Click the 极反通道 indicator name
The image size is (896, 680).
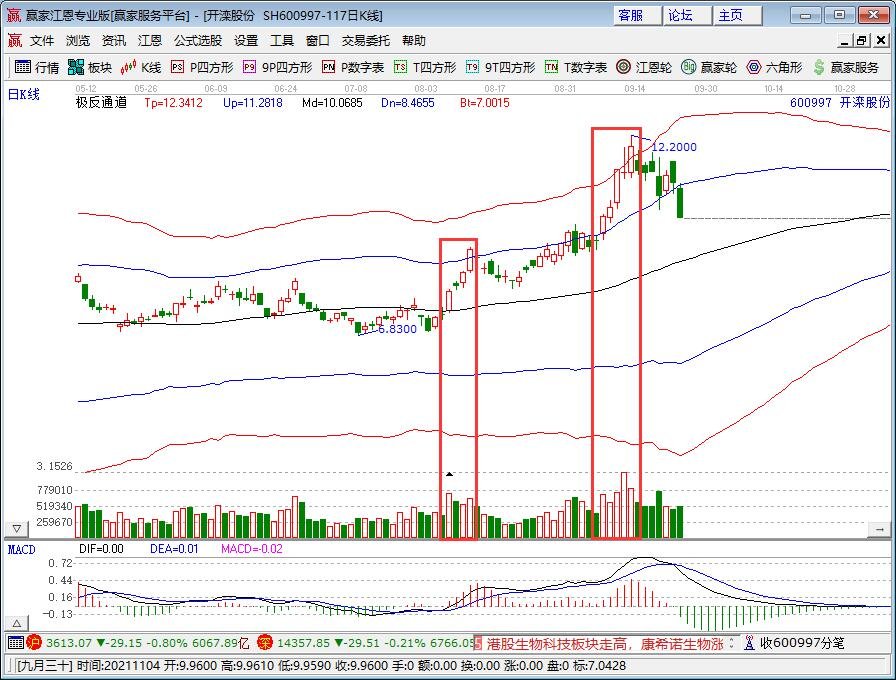pyautogui.click(x=101, y=103)
